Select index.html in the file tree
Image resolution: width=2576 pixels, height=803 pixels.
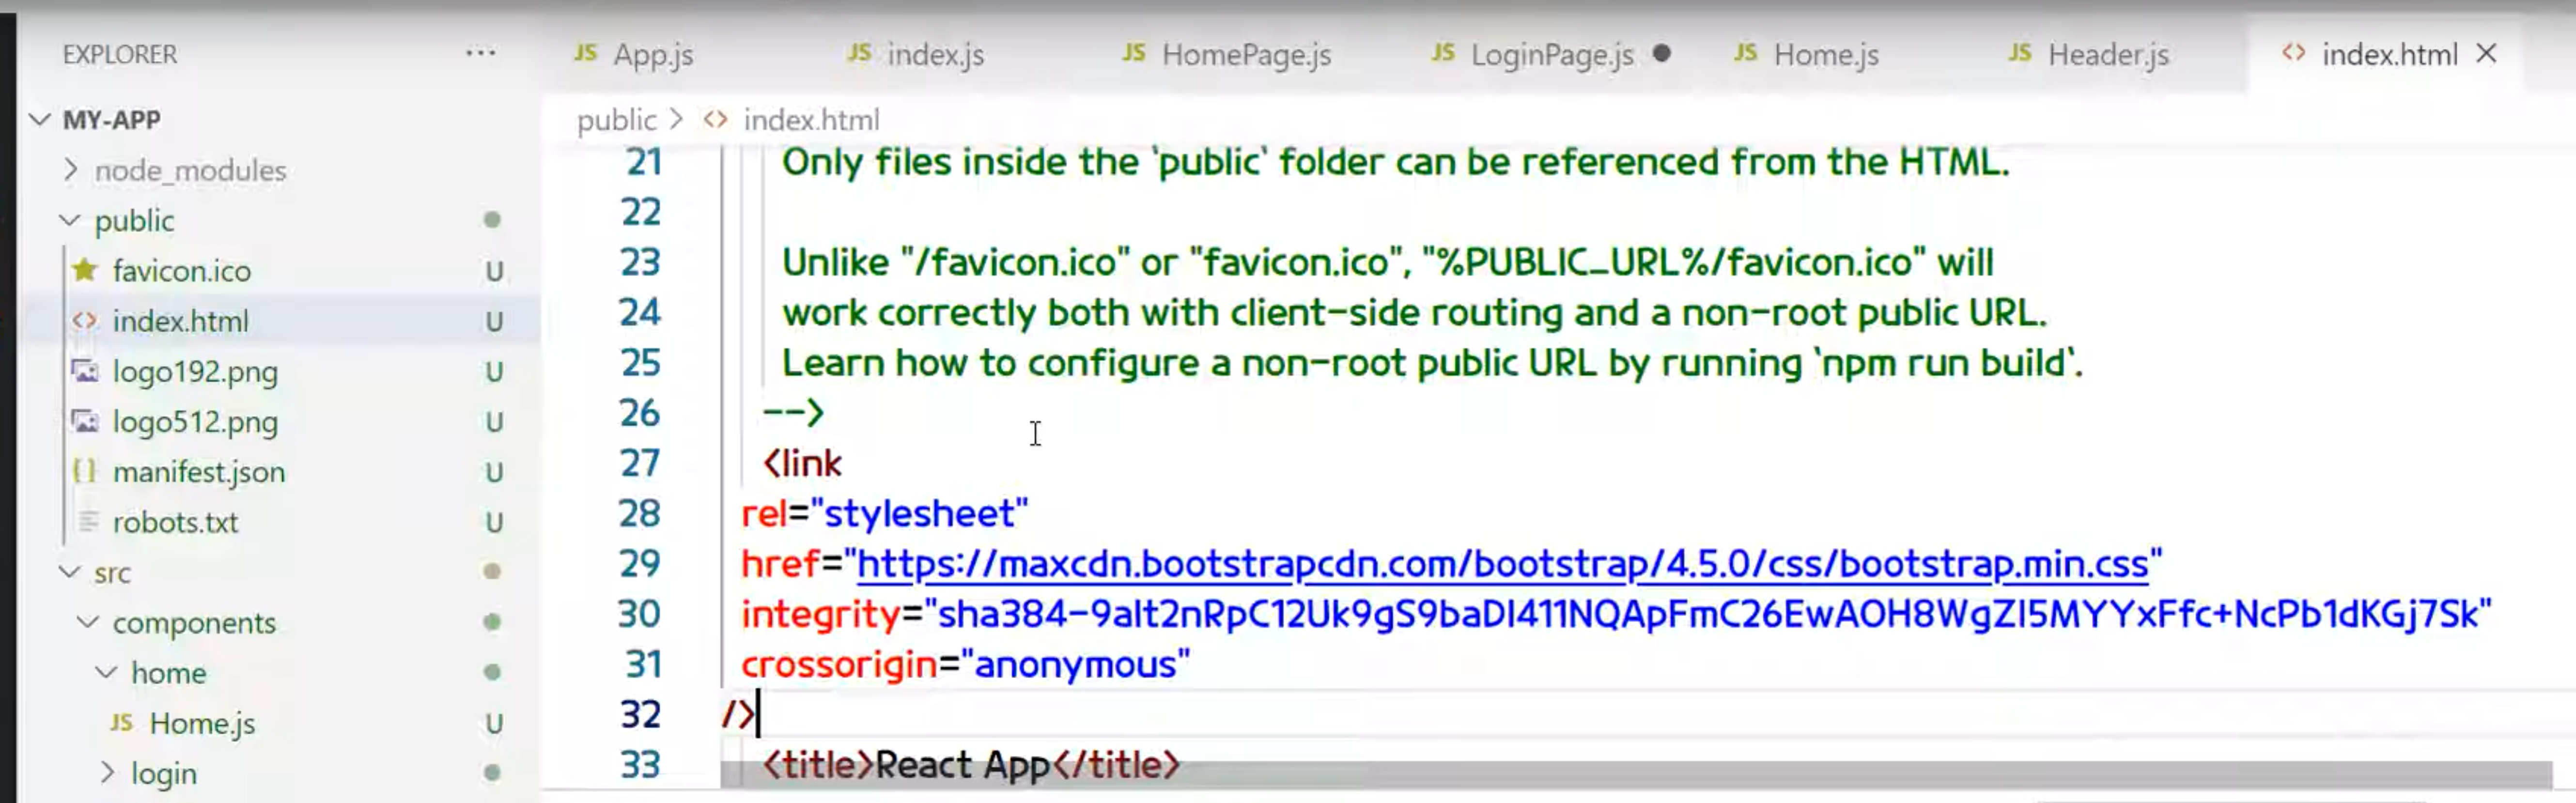coord(180,321)
